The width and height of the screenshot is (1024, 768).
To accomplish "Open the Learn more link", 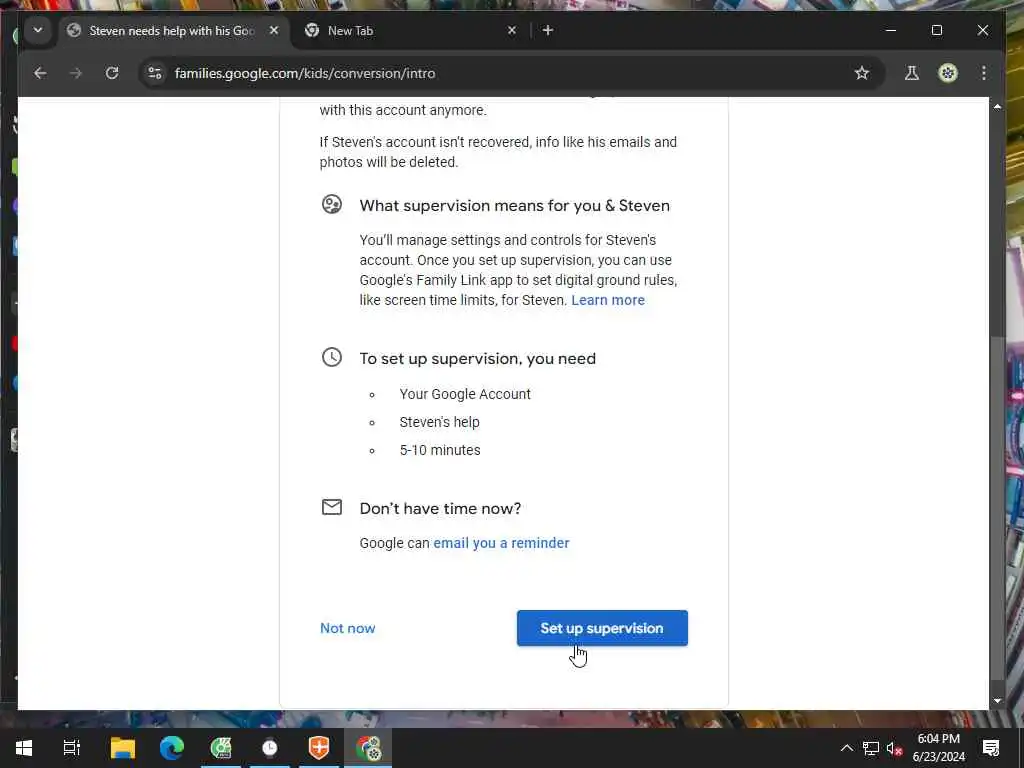I will coord(608,300).
